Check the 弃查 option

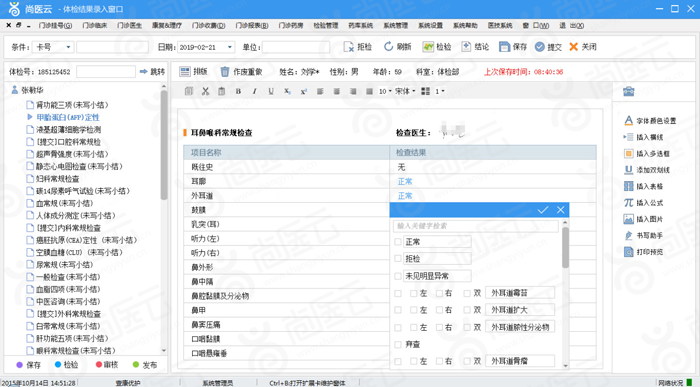tap(398, 344)
